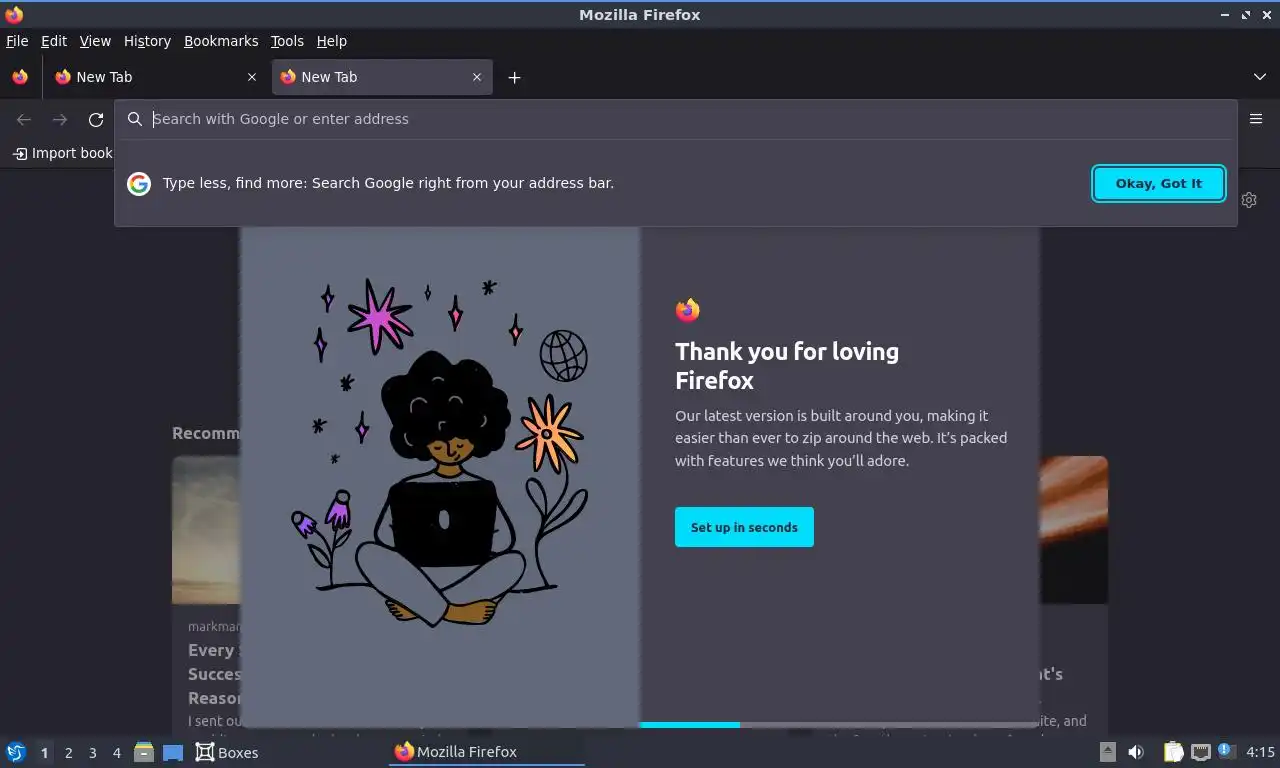Image resolution: width=1280 pixels, height=768 pixels.
Task: Open file manager from taskbar
Action: tap(144, 752)
